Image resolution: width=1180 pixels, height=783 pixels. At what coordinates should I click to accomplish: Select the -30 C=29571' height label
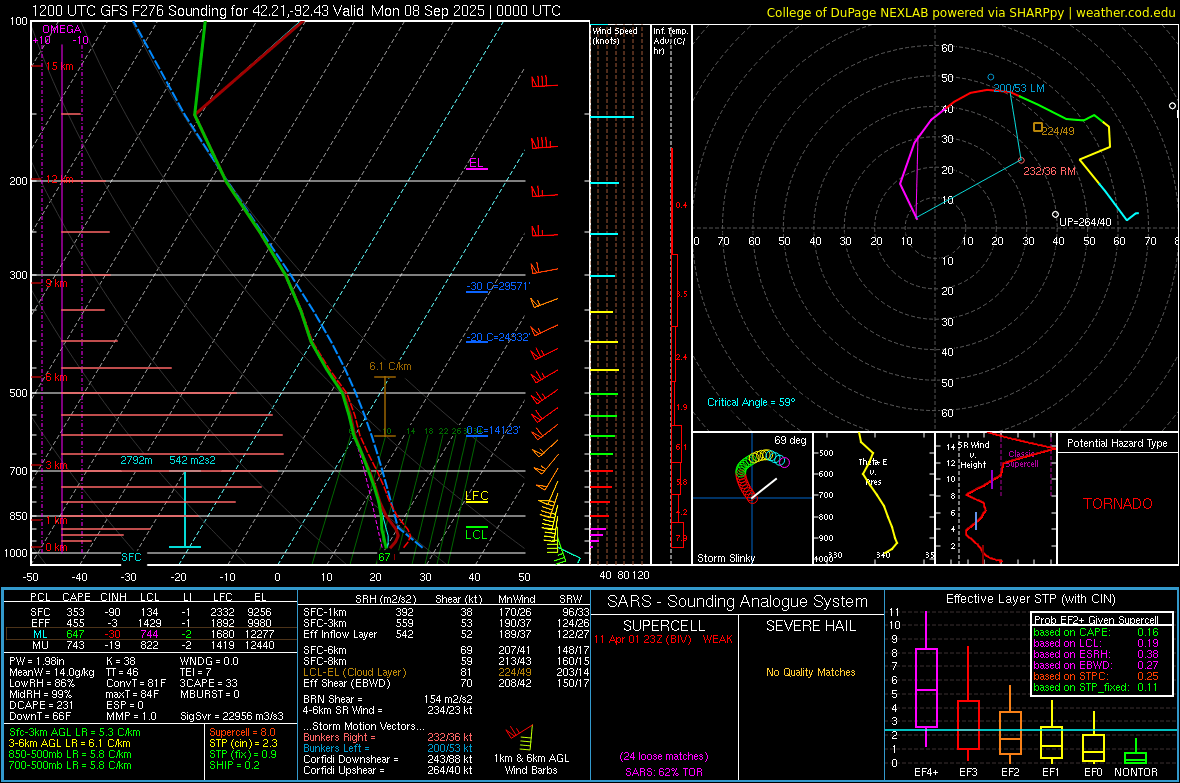pyautogui.click(x=498, y=286)
